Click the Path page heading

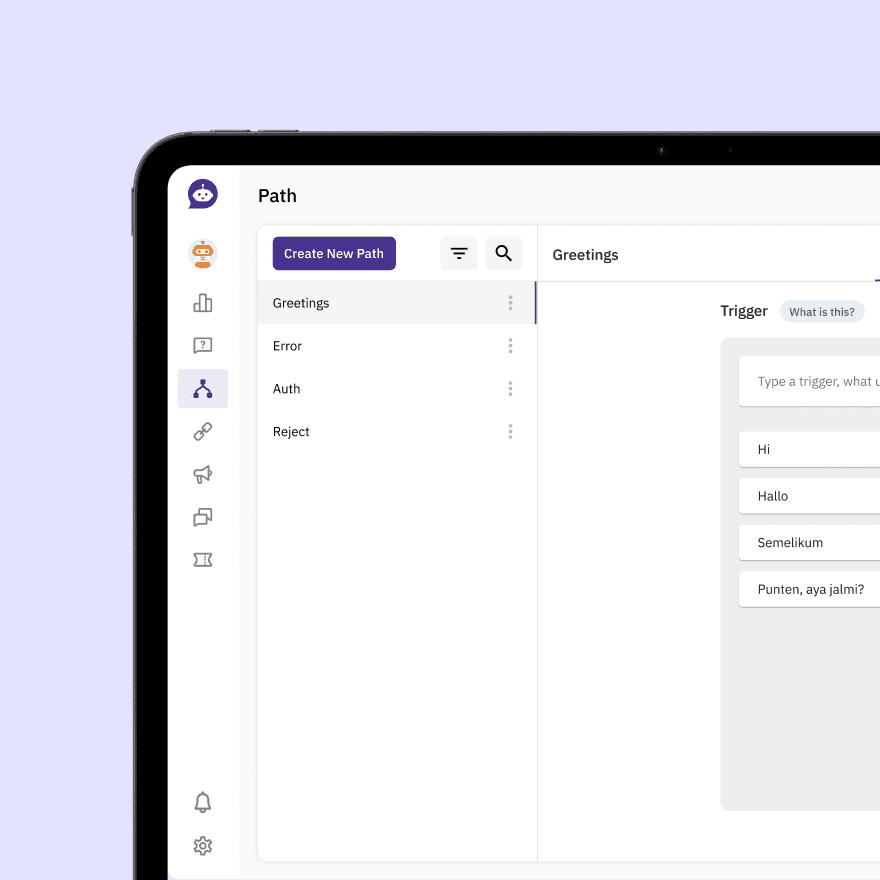pos(277,196)
